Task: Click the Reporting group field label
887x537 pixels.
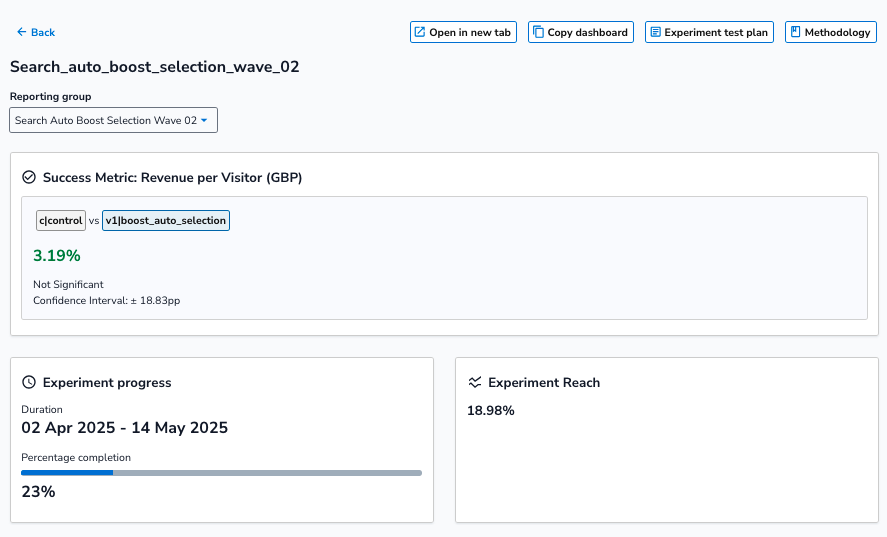Action: (x=50, y=97)
